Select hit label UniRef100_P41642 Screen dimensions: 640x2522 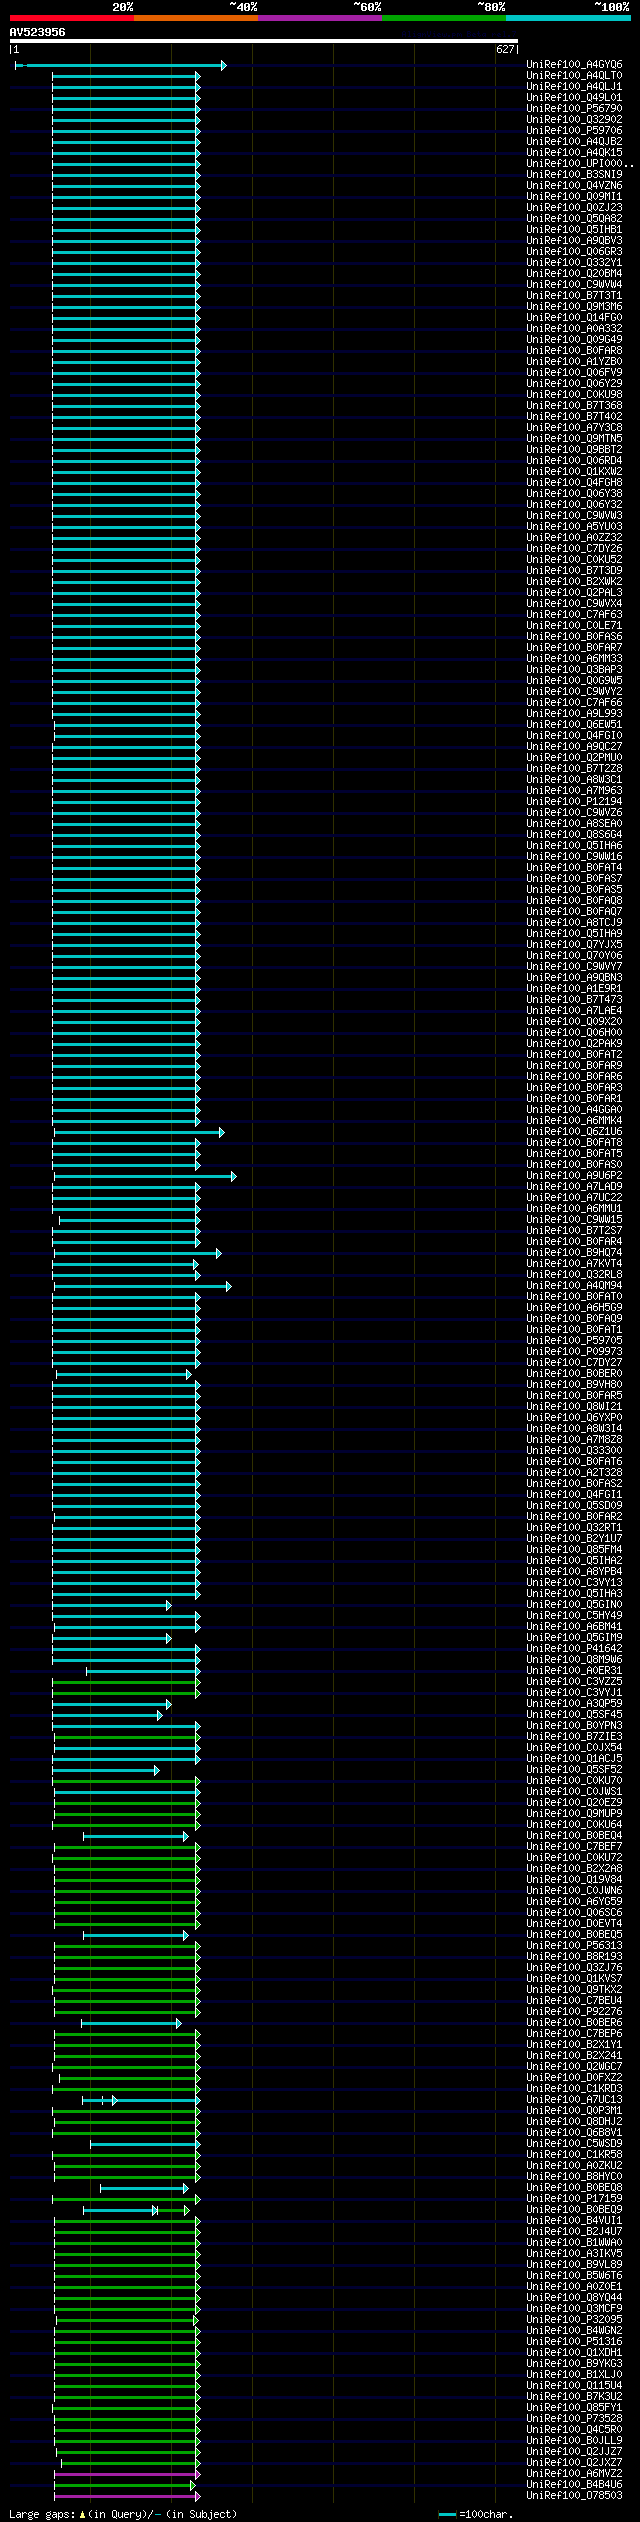coord(574,1648)
